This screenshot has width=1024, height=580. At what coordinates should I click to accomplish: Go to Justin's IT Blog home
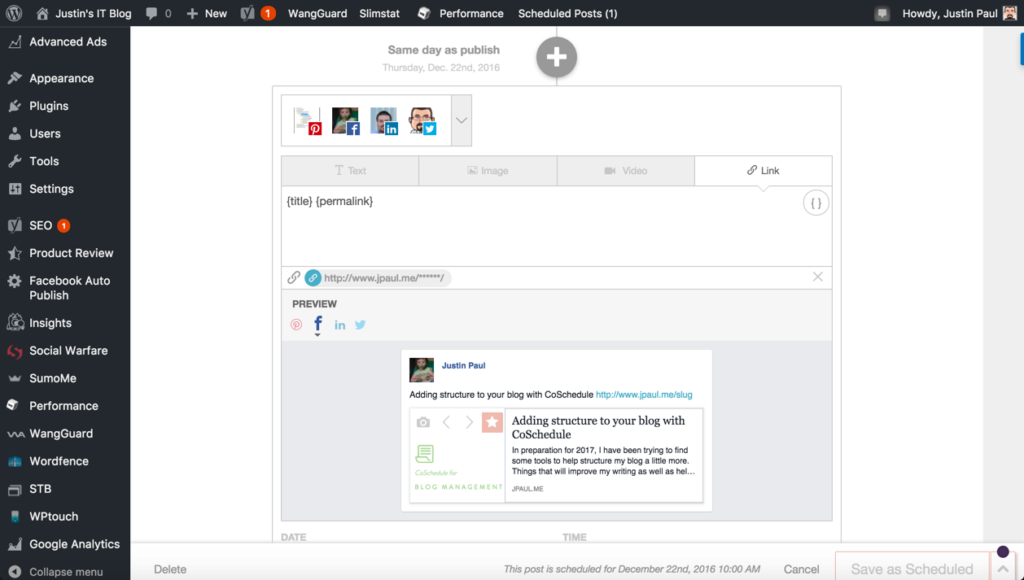pyautogui.click(x=84, y=13)
